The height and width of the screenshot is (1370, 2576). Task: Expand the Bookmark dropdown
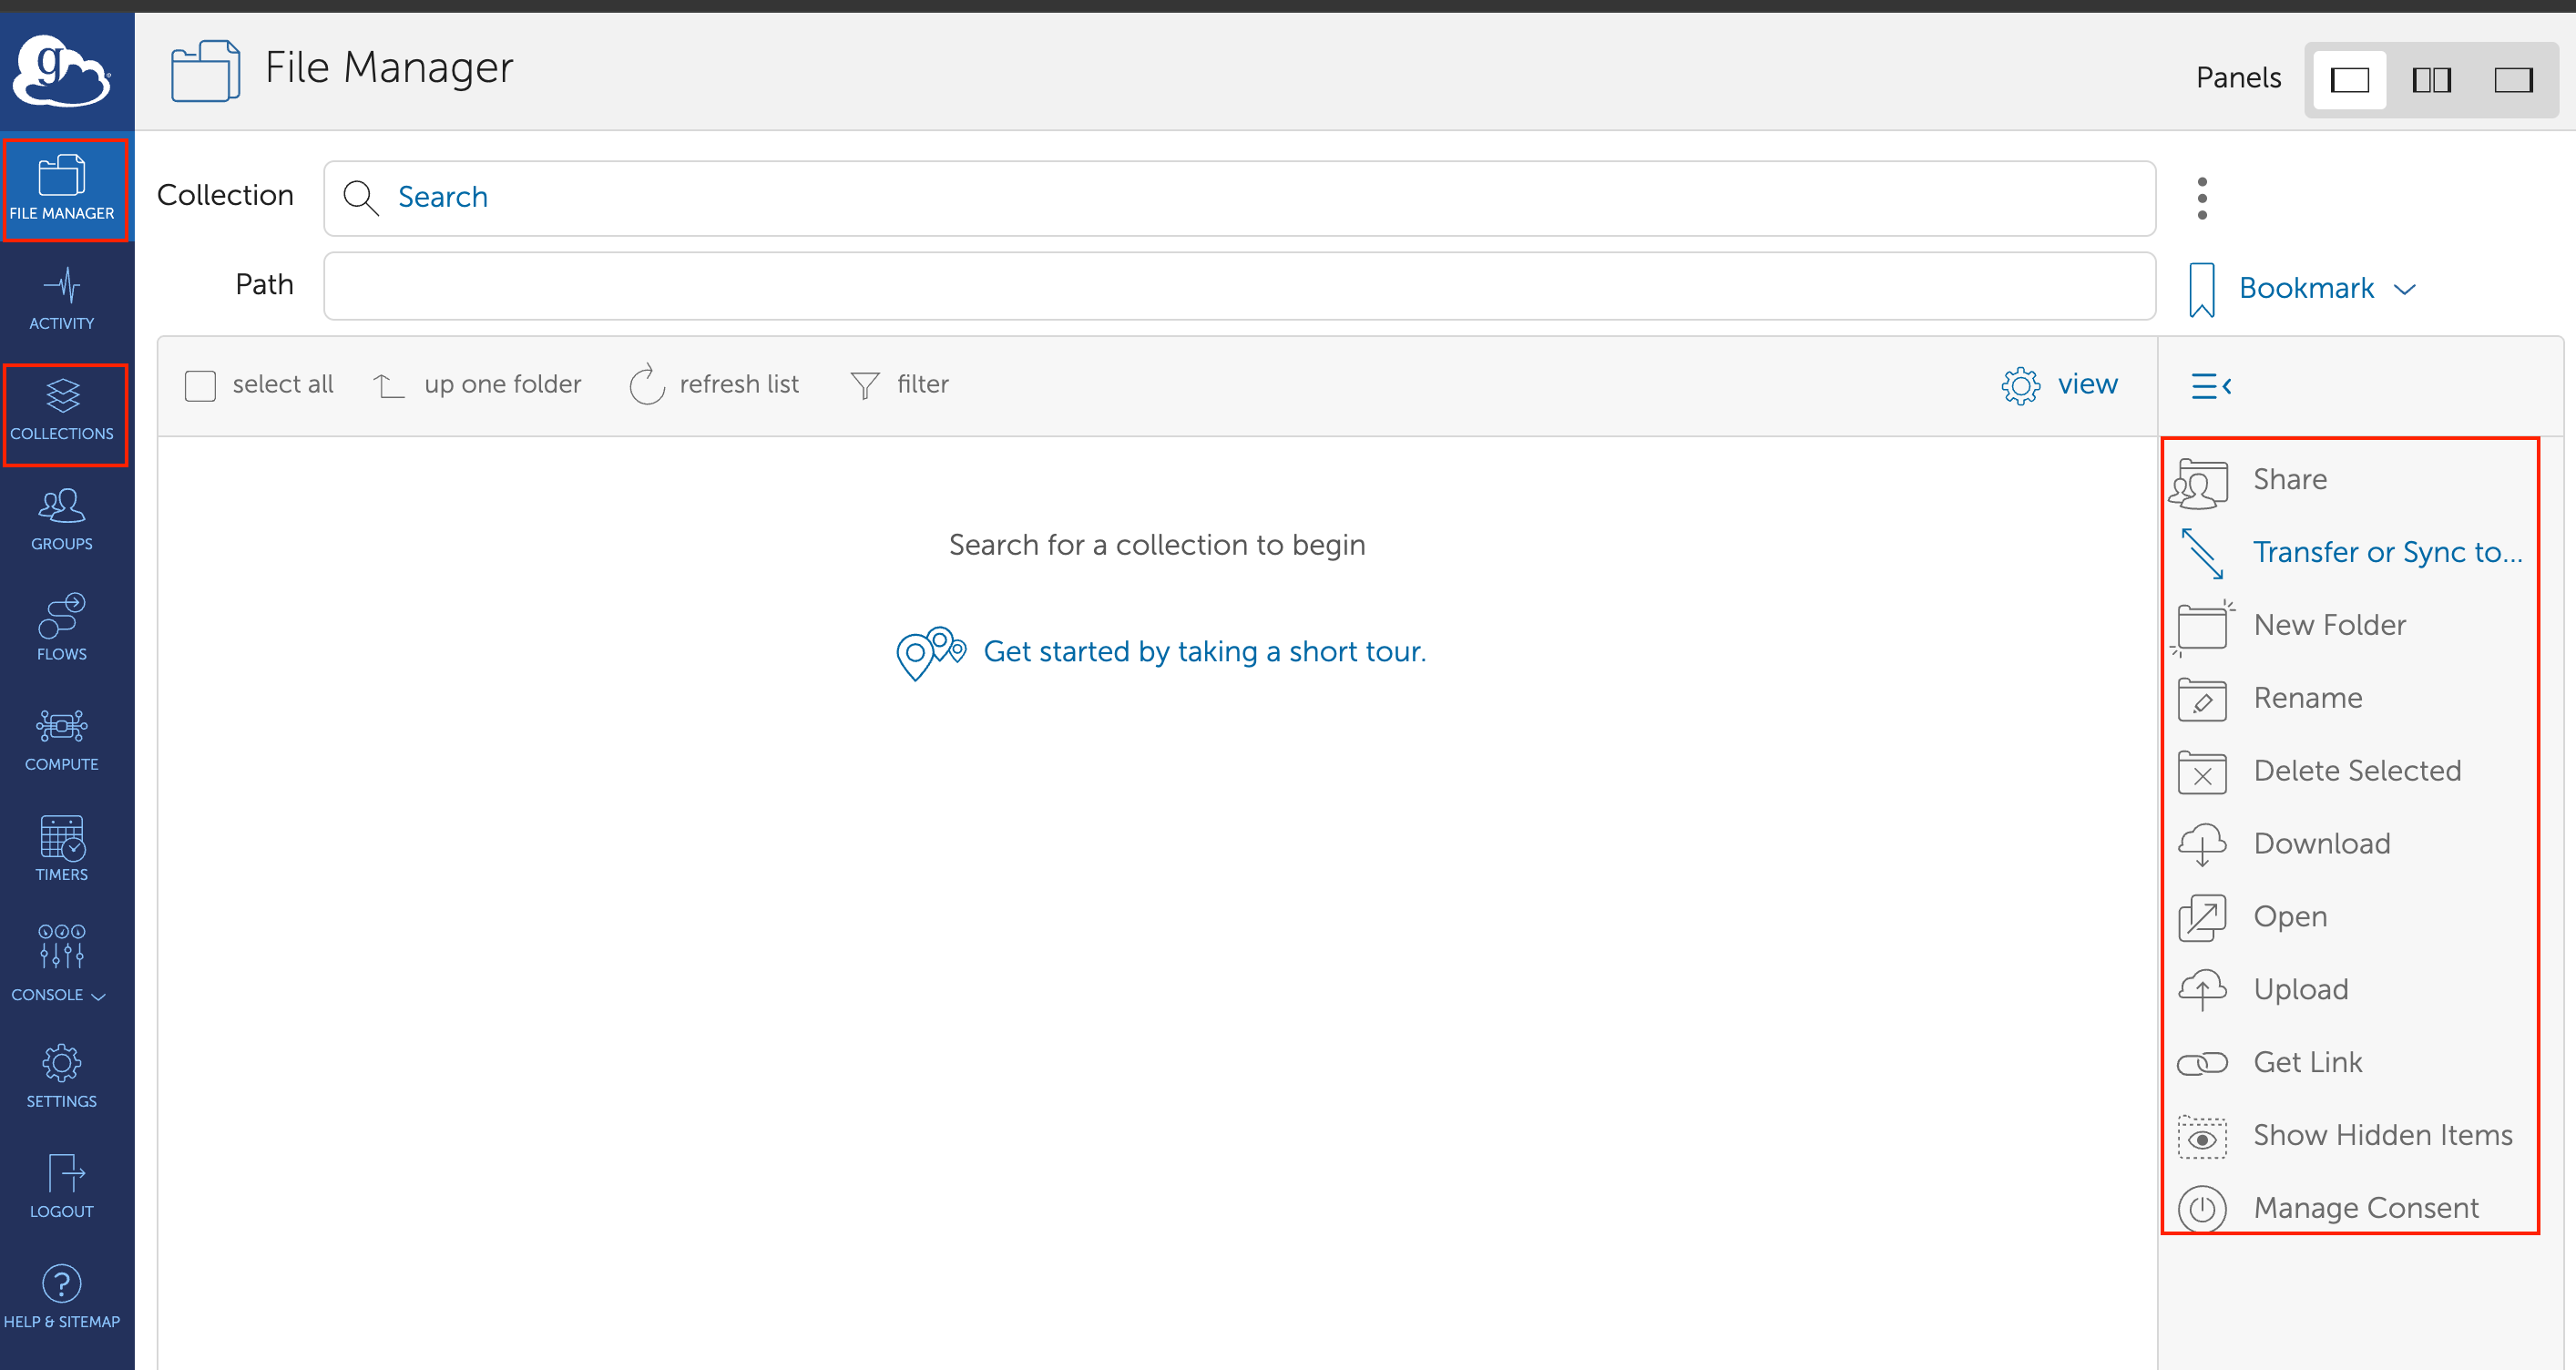pyautogui.click(x=2405, y=289)
